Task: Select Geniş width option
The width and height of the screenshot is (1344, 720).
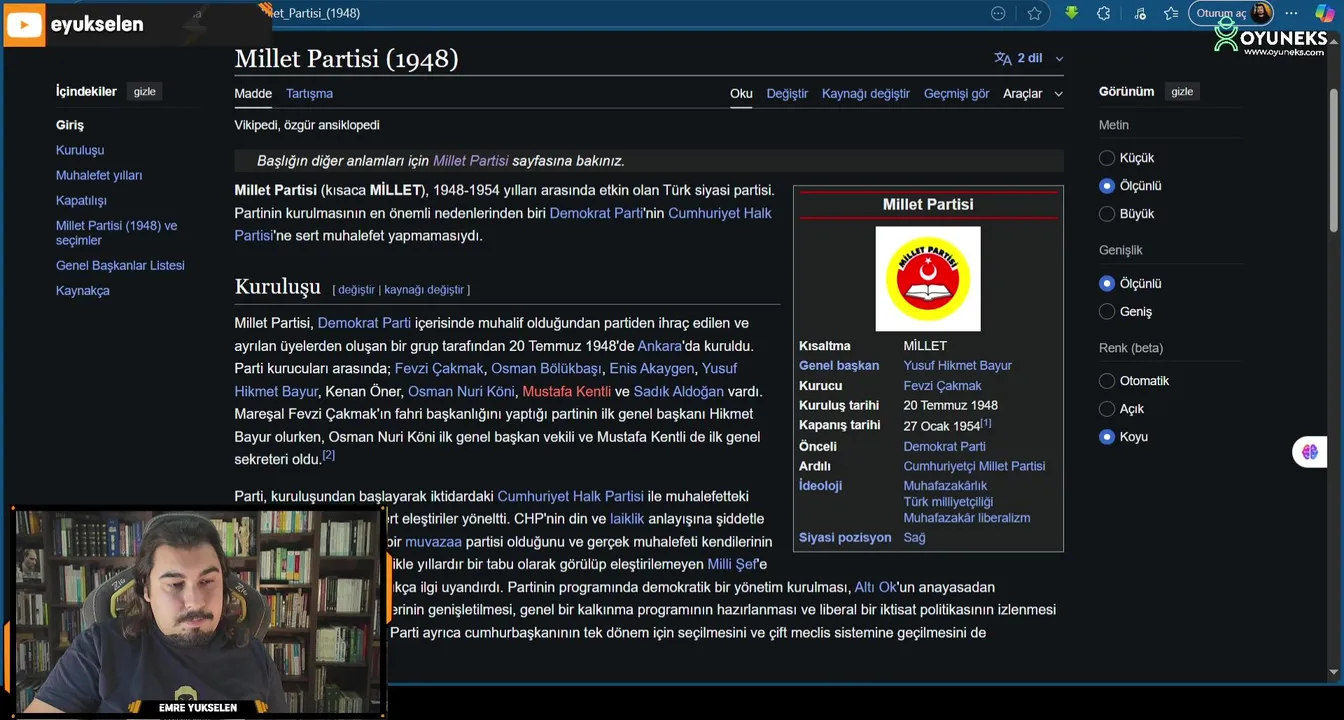Action: (1107, 312)
